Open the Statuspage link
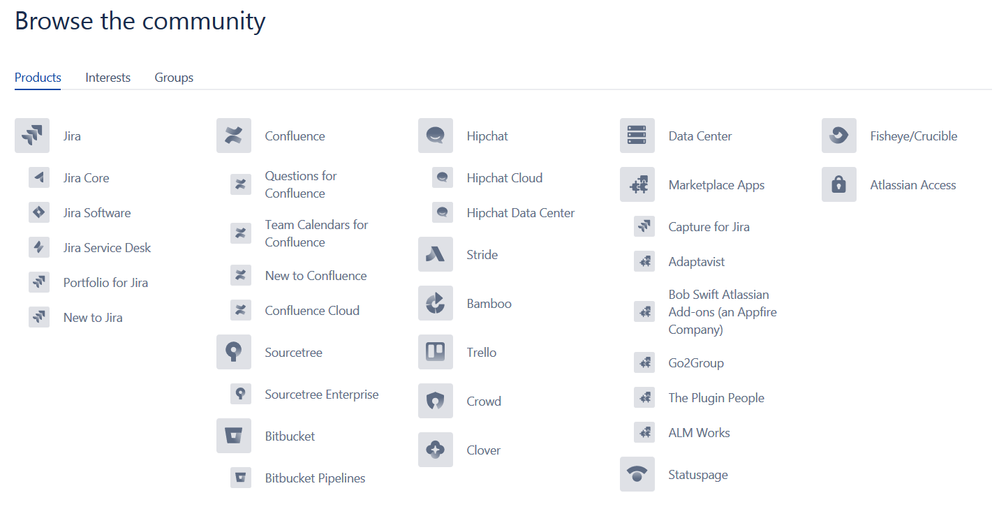Screen dimensions: 999x514 tap(698, 475)
